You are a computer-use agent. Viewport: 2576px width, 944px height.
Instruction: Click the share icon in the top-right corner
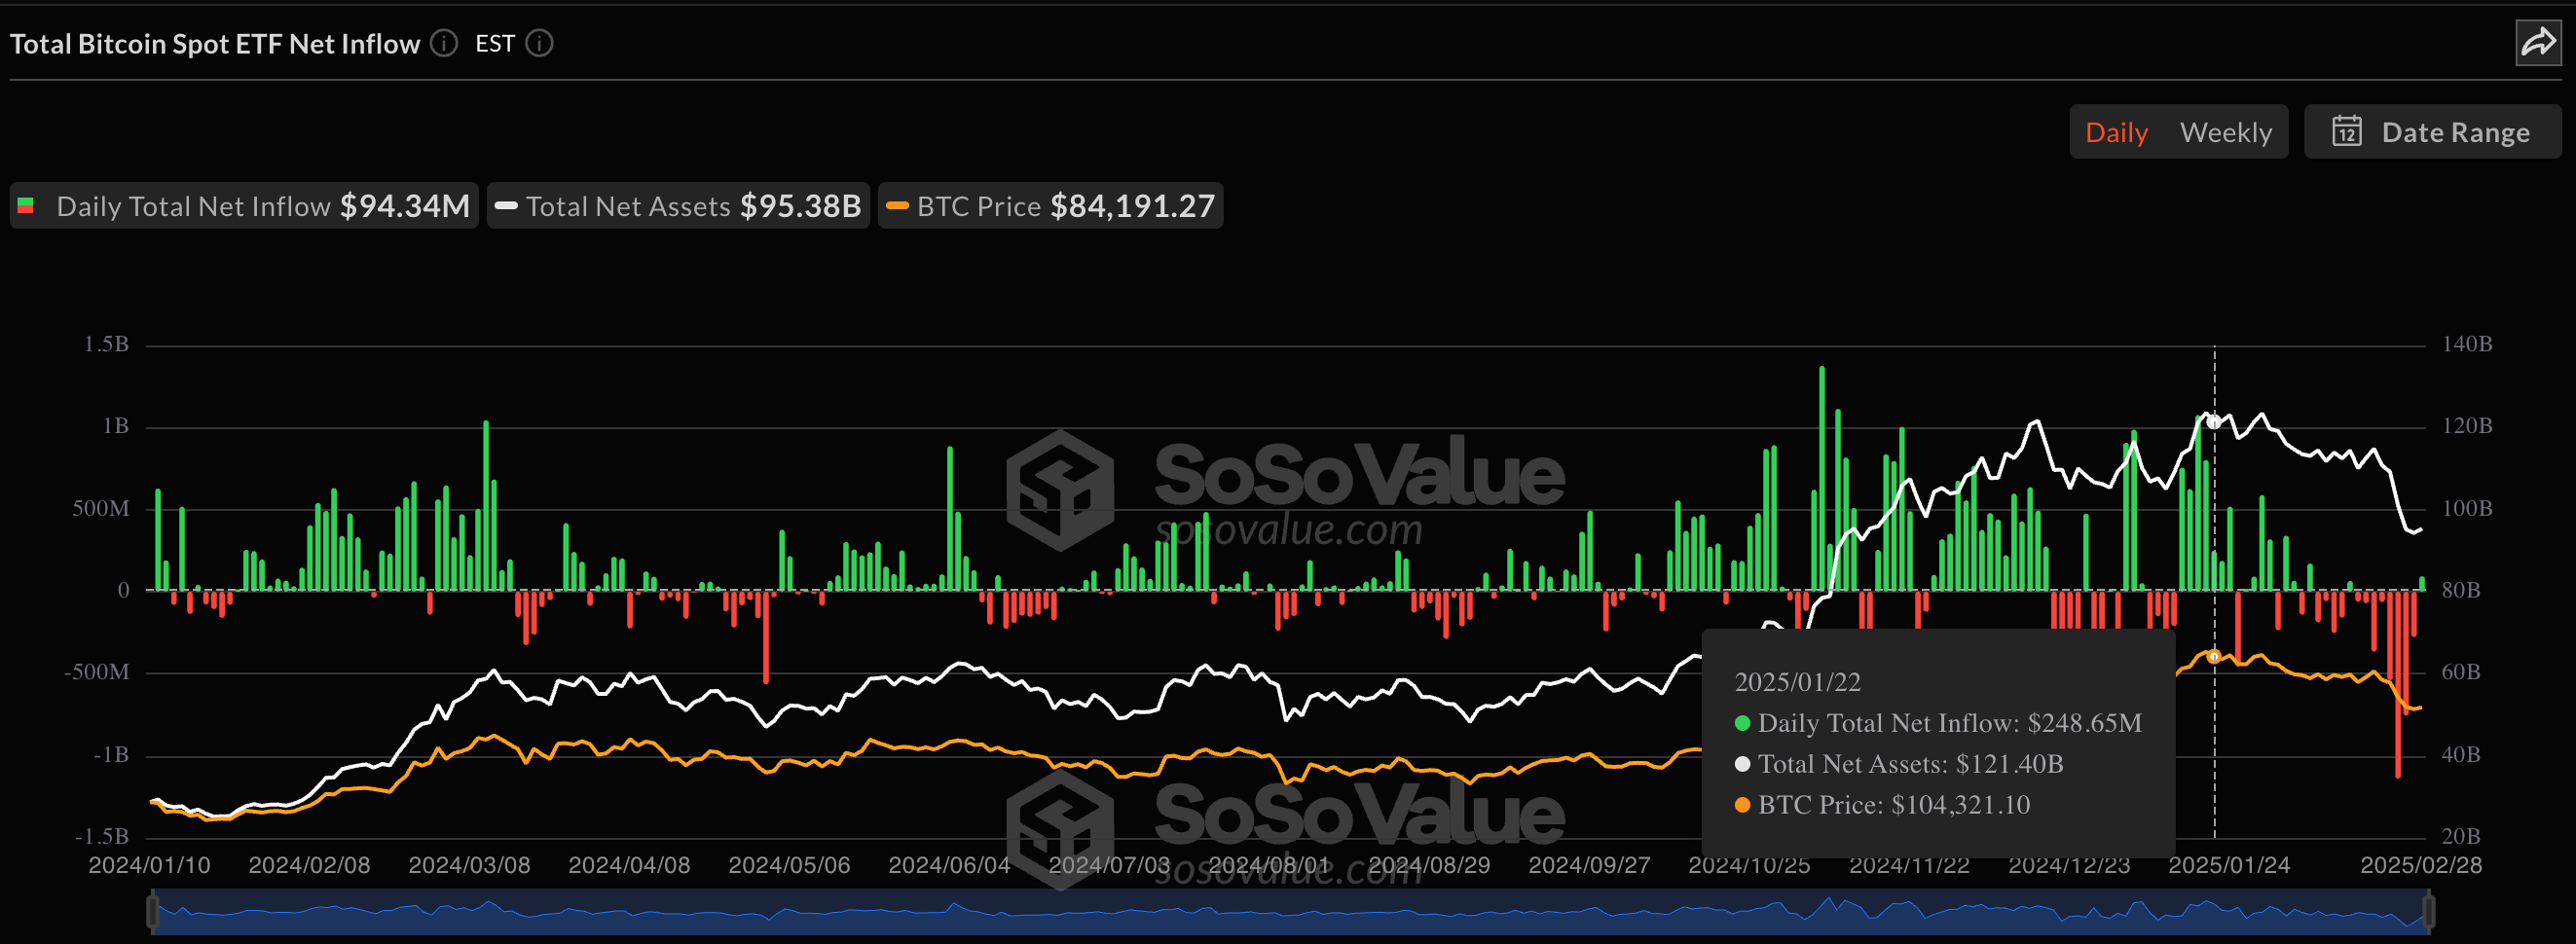pos(2539,41)
